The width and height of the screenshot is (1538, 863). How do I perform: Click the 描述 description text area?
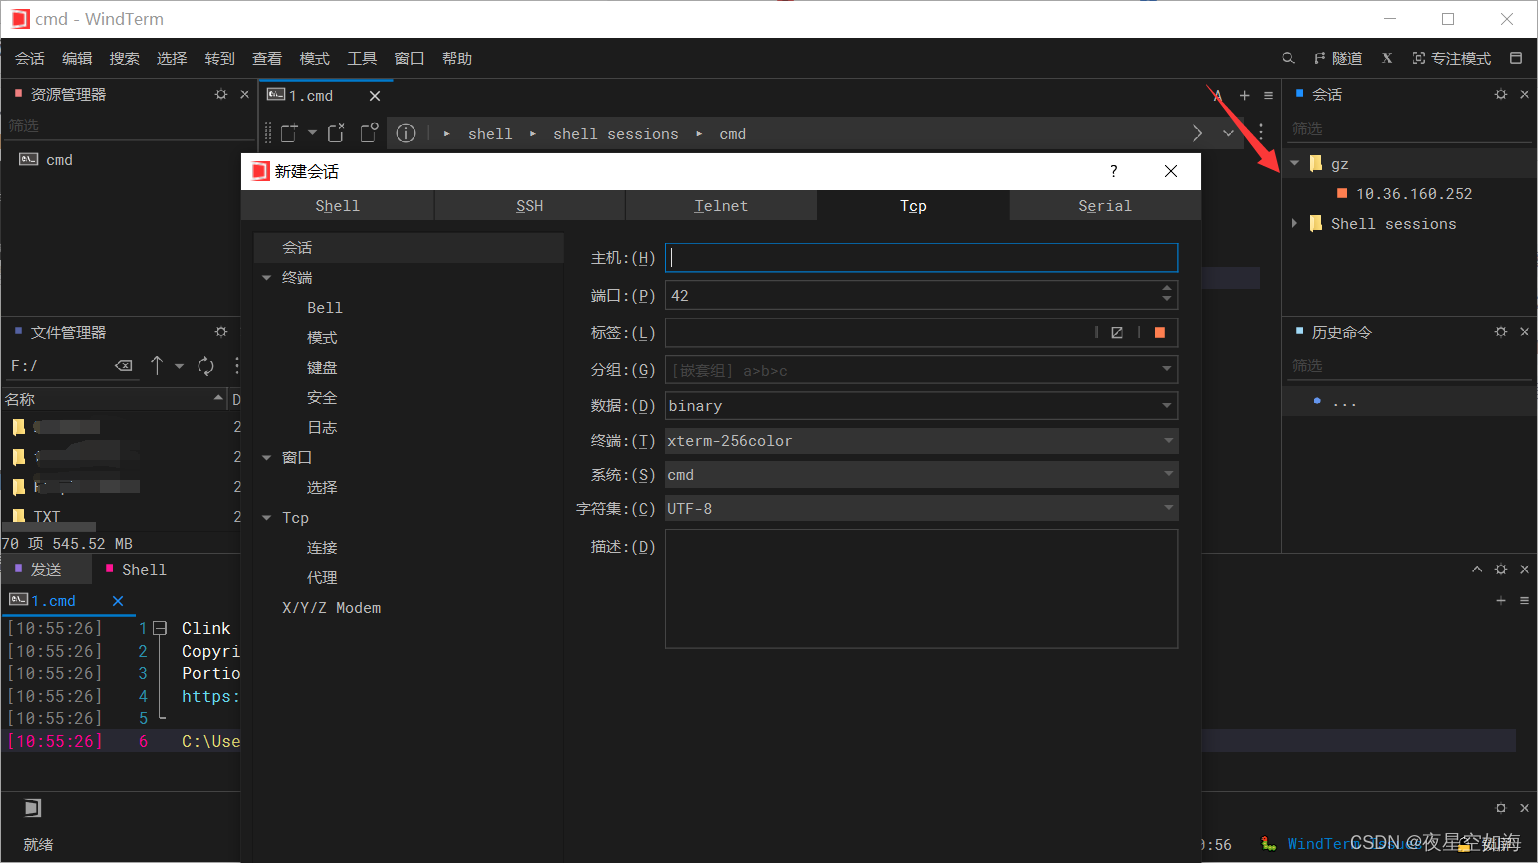(921, 589)
